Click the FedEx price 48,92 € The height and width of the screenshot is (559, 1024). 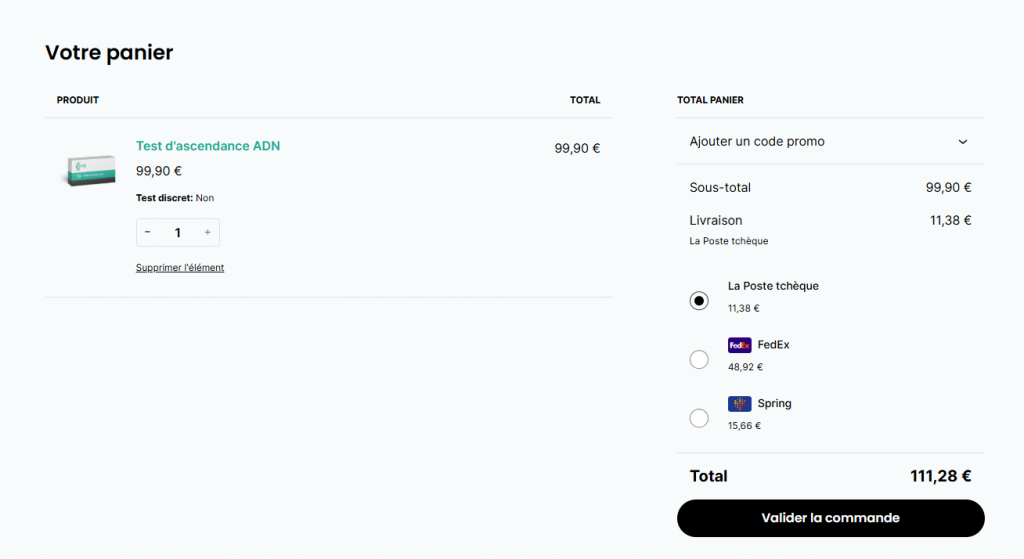[x=744, y=367]
